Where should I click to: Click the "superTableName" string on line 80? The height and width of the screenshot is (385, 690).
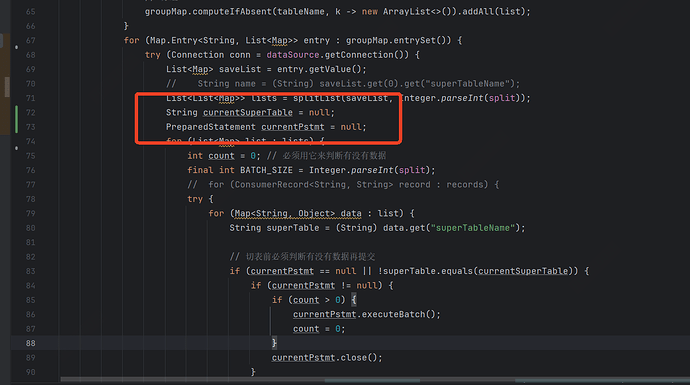point(473,228)
